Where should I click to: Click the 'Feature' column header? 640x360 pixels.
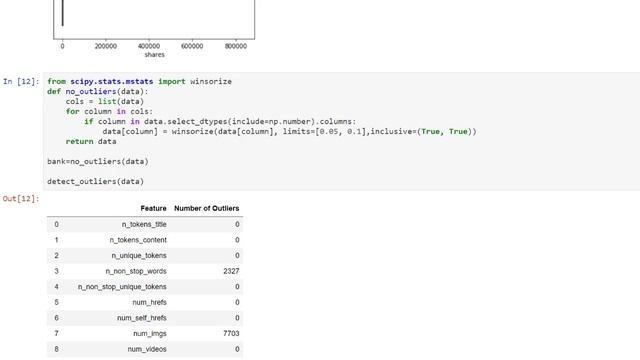153,208
